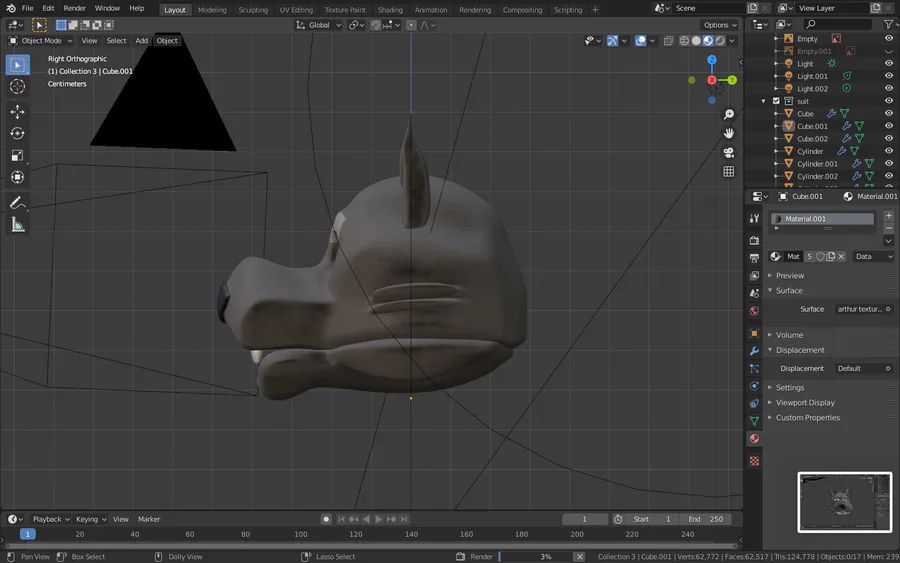Open the Modifier wrench properties tab

pyautogui.click(x=754, y=351)
